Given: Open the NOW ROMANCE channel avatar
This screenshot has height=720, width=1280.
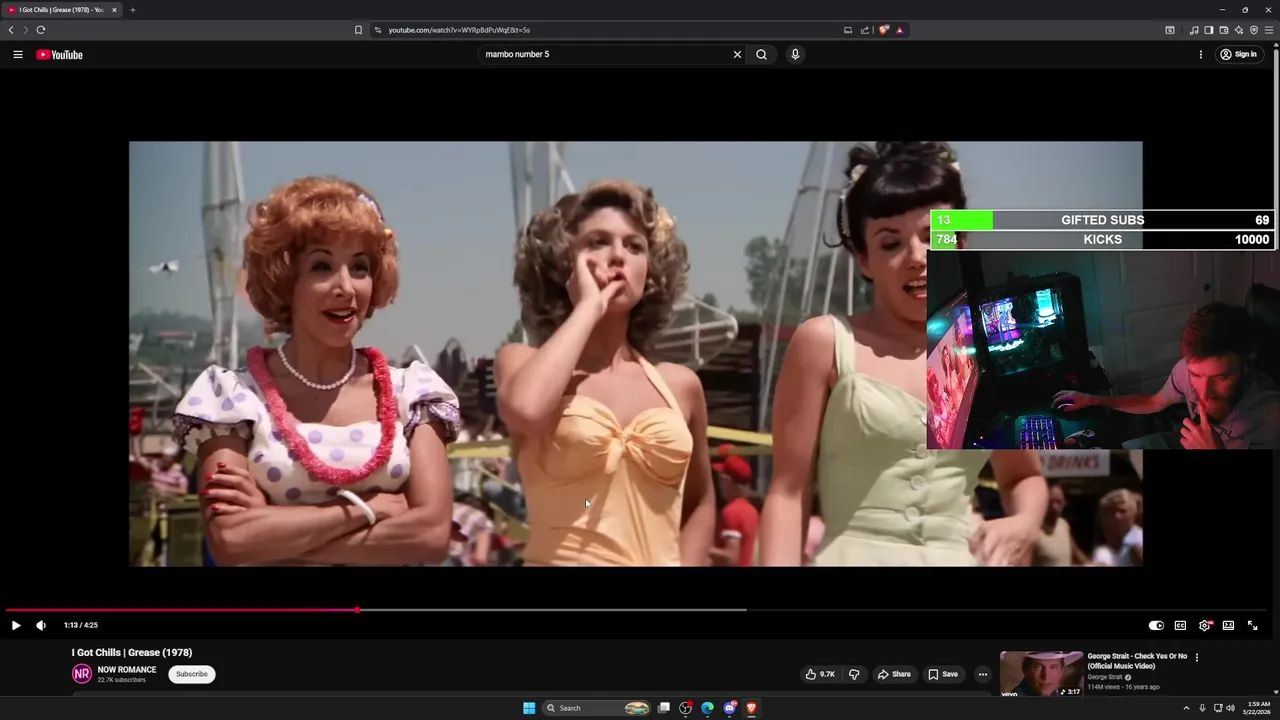Looking at the screenshot, I should click(81, 674).
